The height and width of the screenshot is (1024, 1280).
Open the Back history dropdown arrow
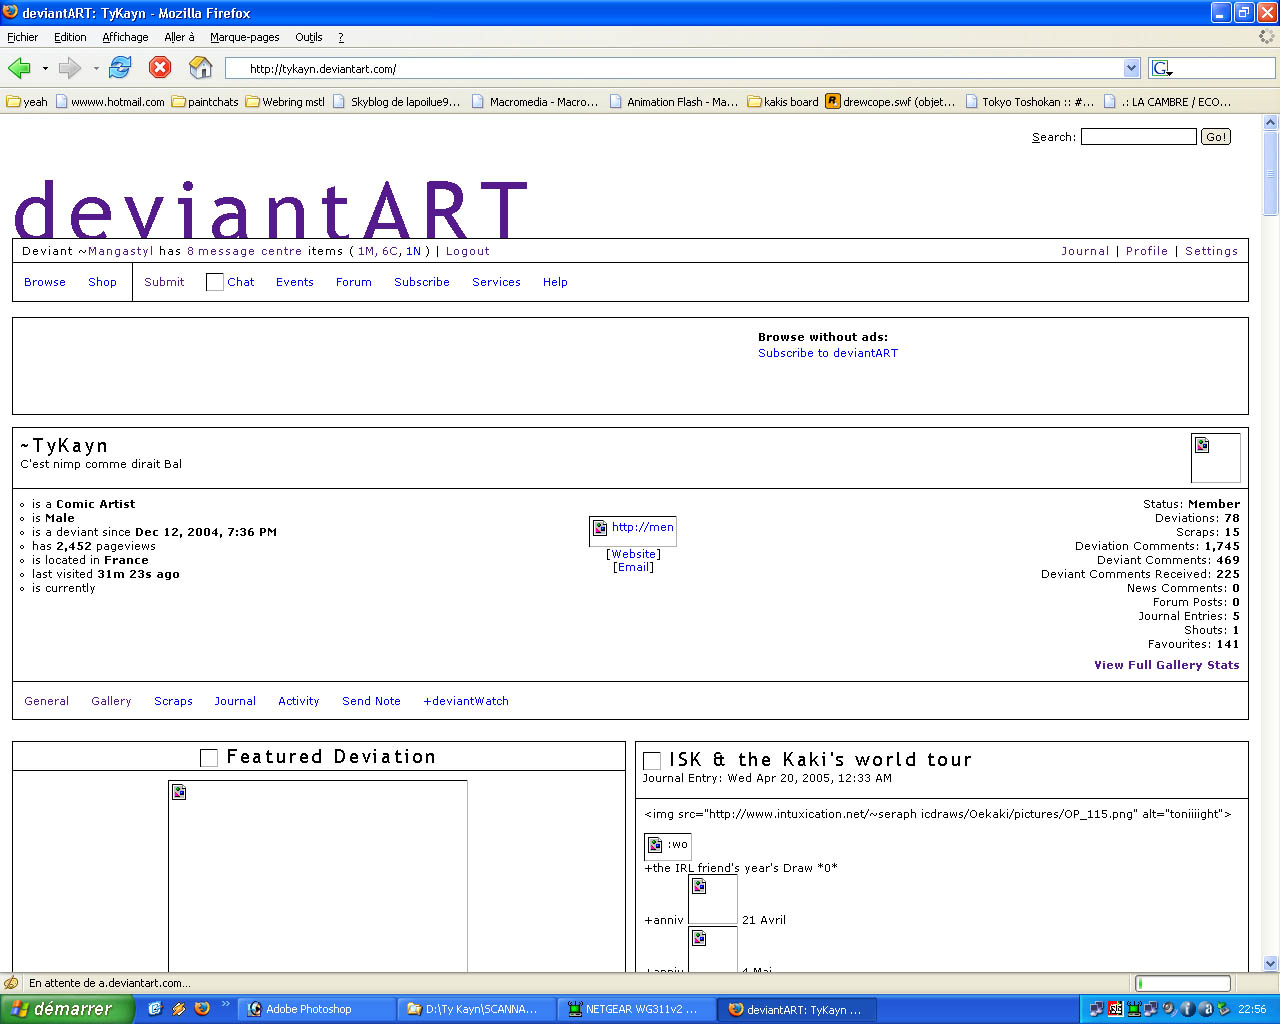click(x=45, y=69)
